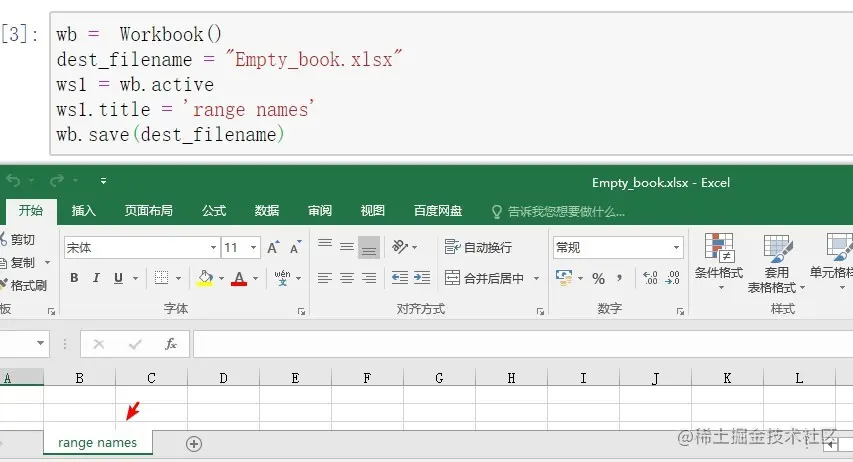Open the 页面布局 ribbon tab
The image size is (853, 462).
tap(149, 211)
